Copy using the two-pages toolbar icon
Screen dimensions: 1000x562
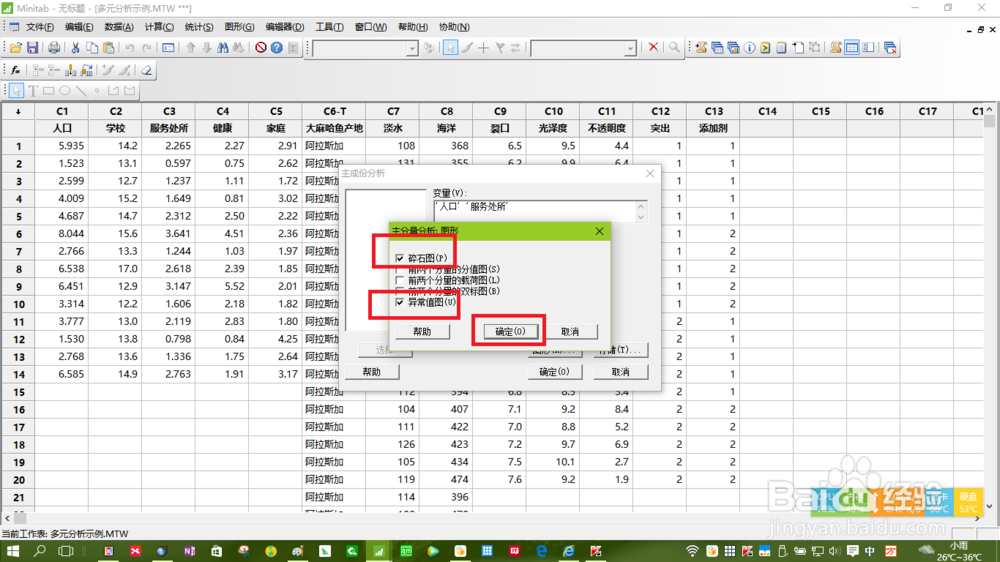[92, 48]
